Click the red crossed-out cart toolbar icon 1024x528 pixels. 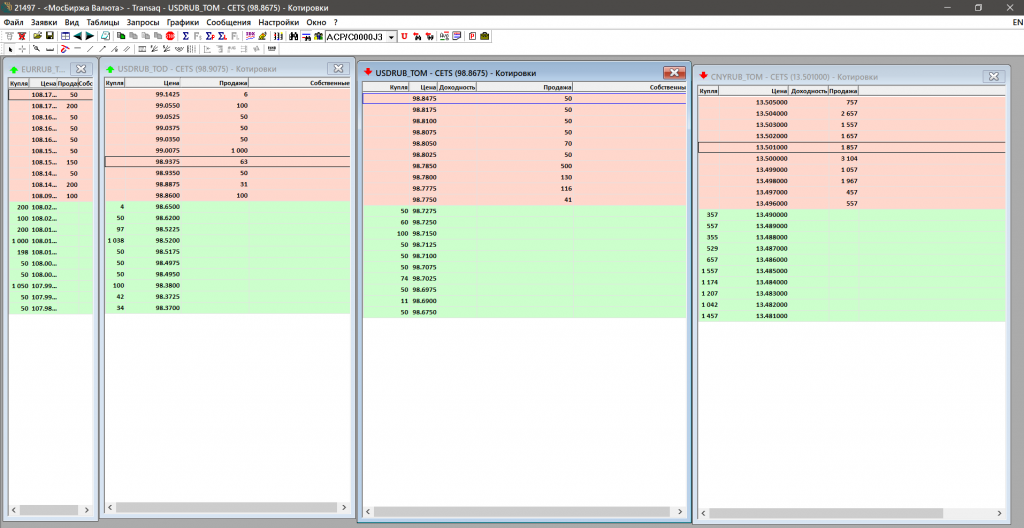(22, 36)
